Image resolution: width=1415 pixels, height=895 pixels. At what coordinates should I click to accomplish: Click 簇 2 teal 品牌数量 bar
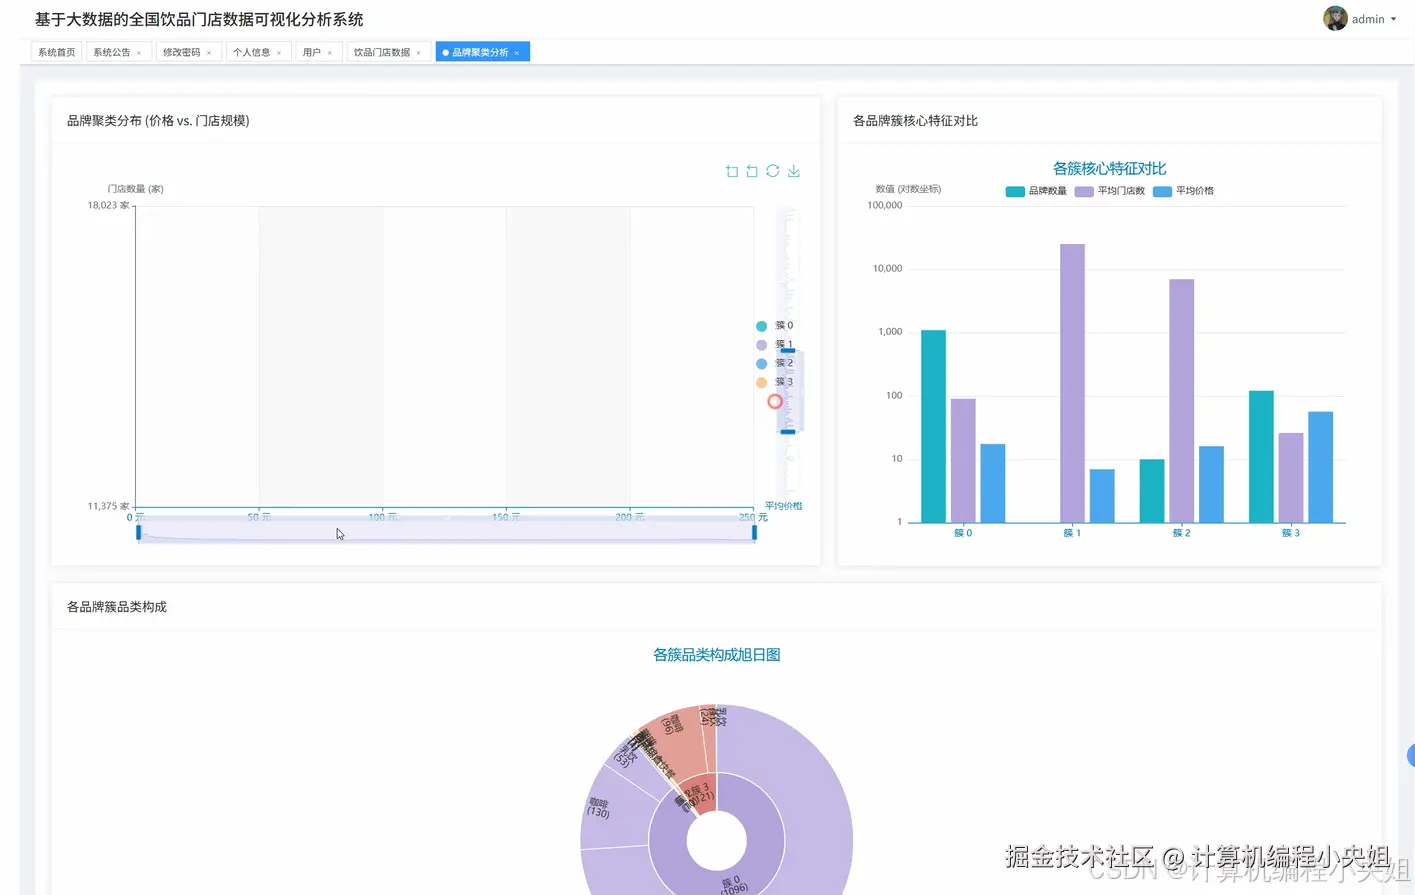[1152, 491]
